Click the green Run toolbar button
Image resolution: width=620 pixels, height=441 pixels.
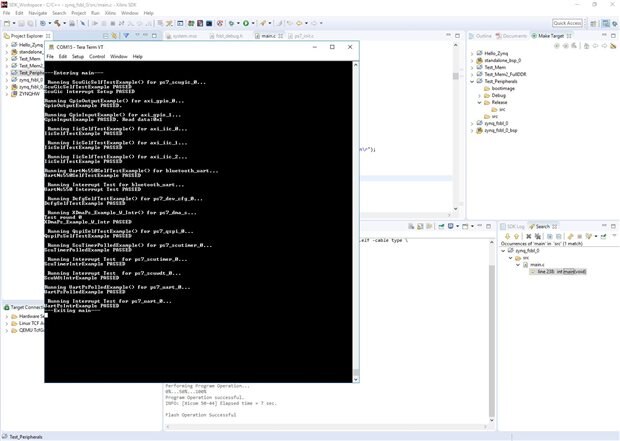tap(246, 23)
